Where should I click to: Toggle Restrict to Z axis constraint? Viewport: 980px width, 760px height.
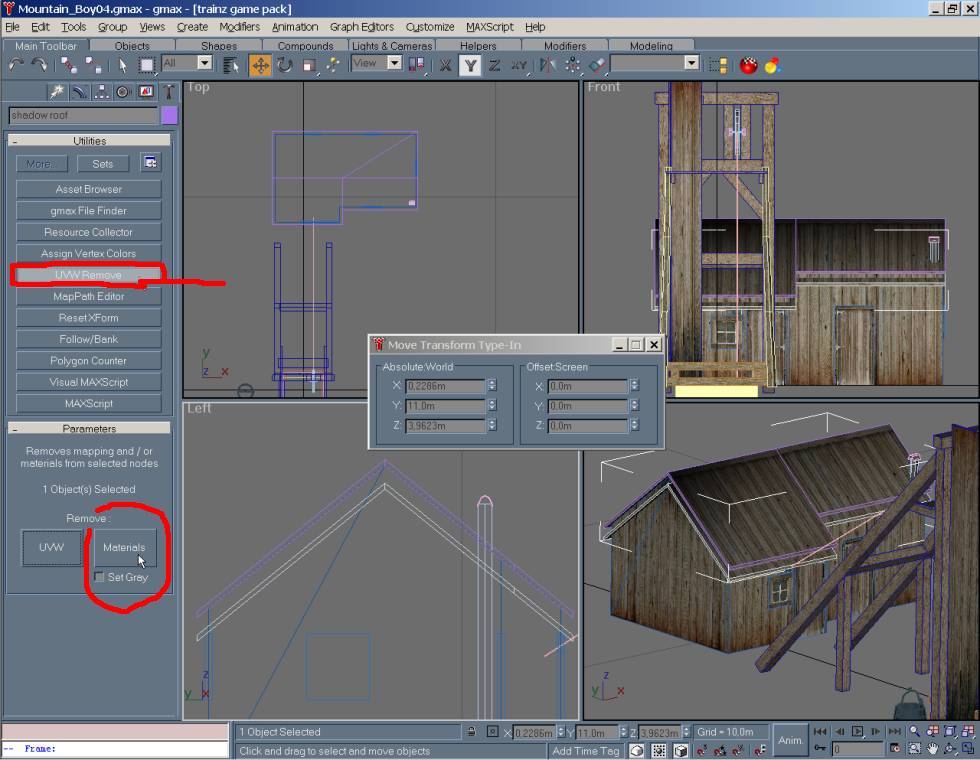pos(494,65)
